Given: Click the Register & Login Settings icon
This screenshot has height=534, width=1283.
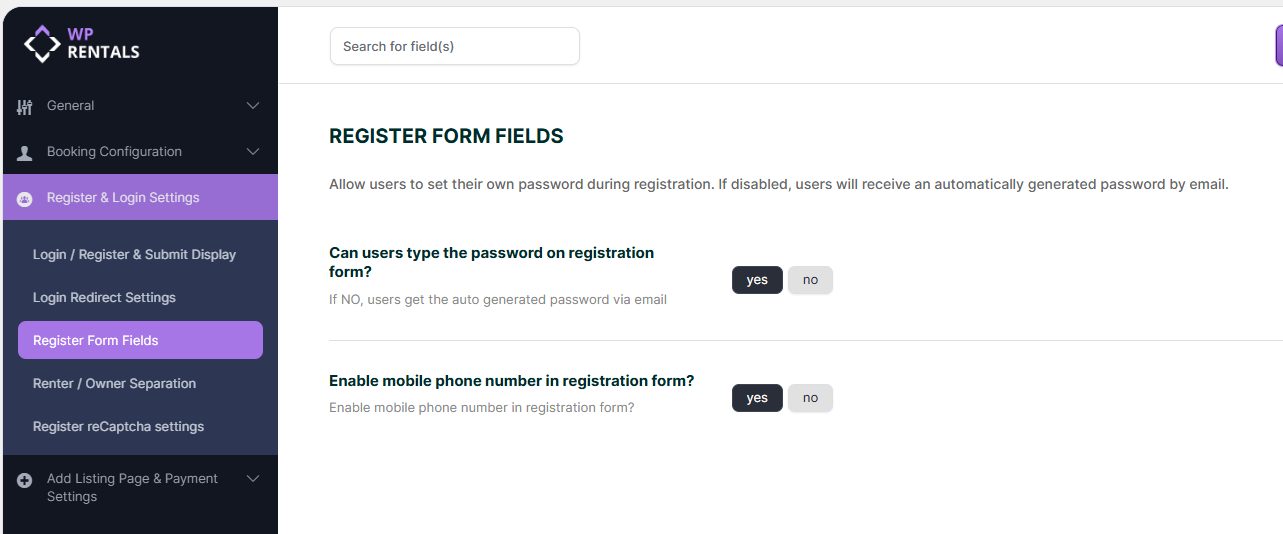Looking at the screenshot, I should pos(25,199).
